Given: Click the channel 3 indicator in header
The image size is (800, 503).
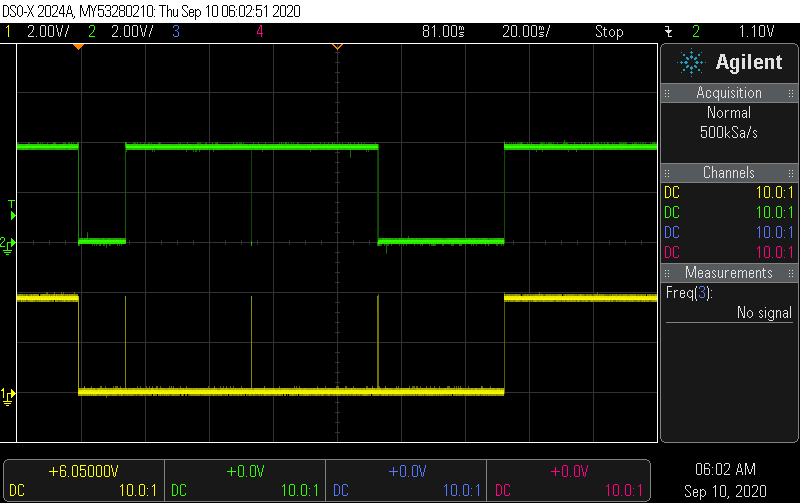Looking at the screenshot, I should 176,32.
